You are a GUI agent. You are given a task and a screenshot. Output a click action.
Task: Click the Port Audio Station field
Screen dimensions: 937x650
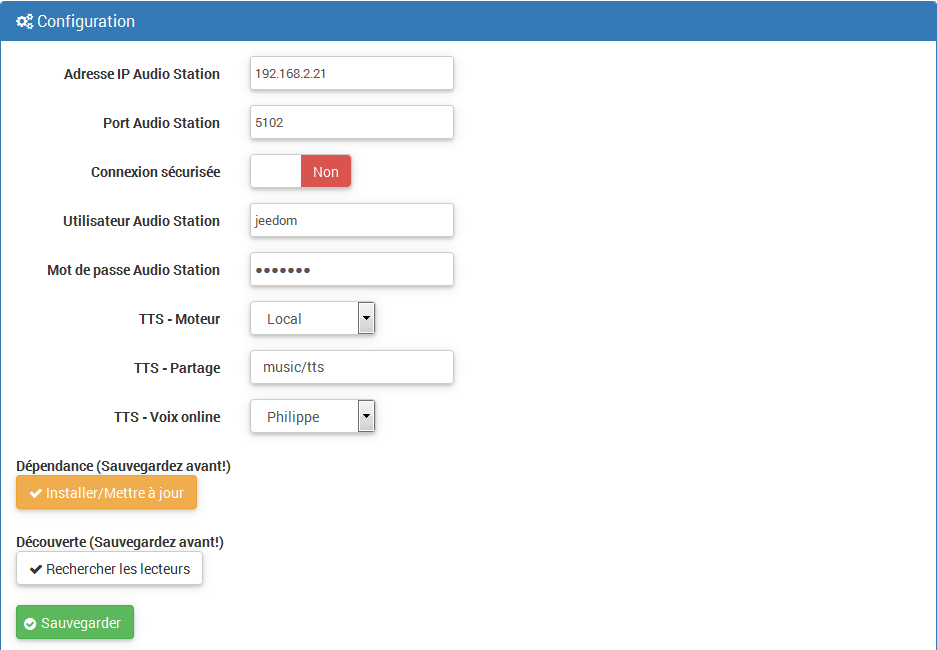tap(352, 122)
